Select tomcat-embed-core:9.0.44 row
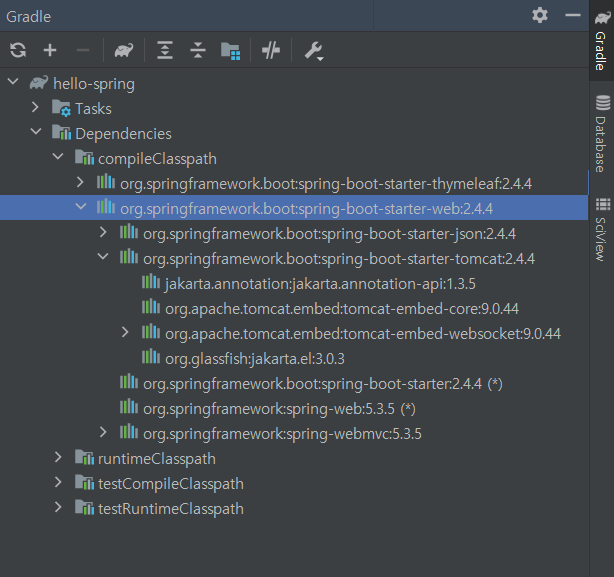 (294, 309)
